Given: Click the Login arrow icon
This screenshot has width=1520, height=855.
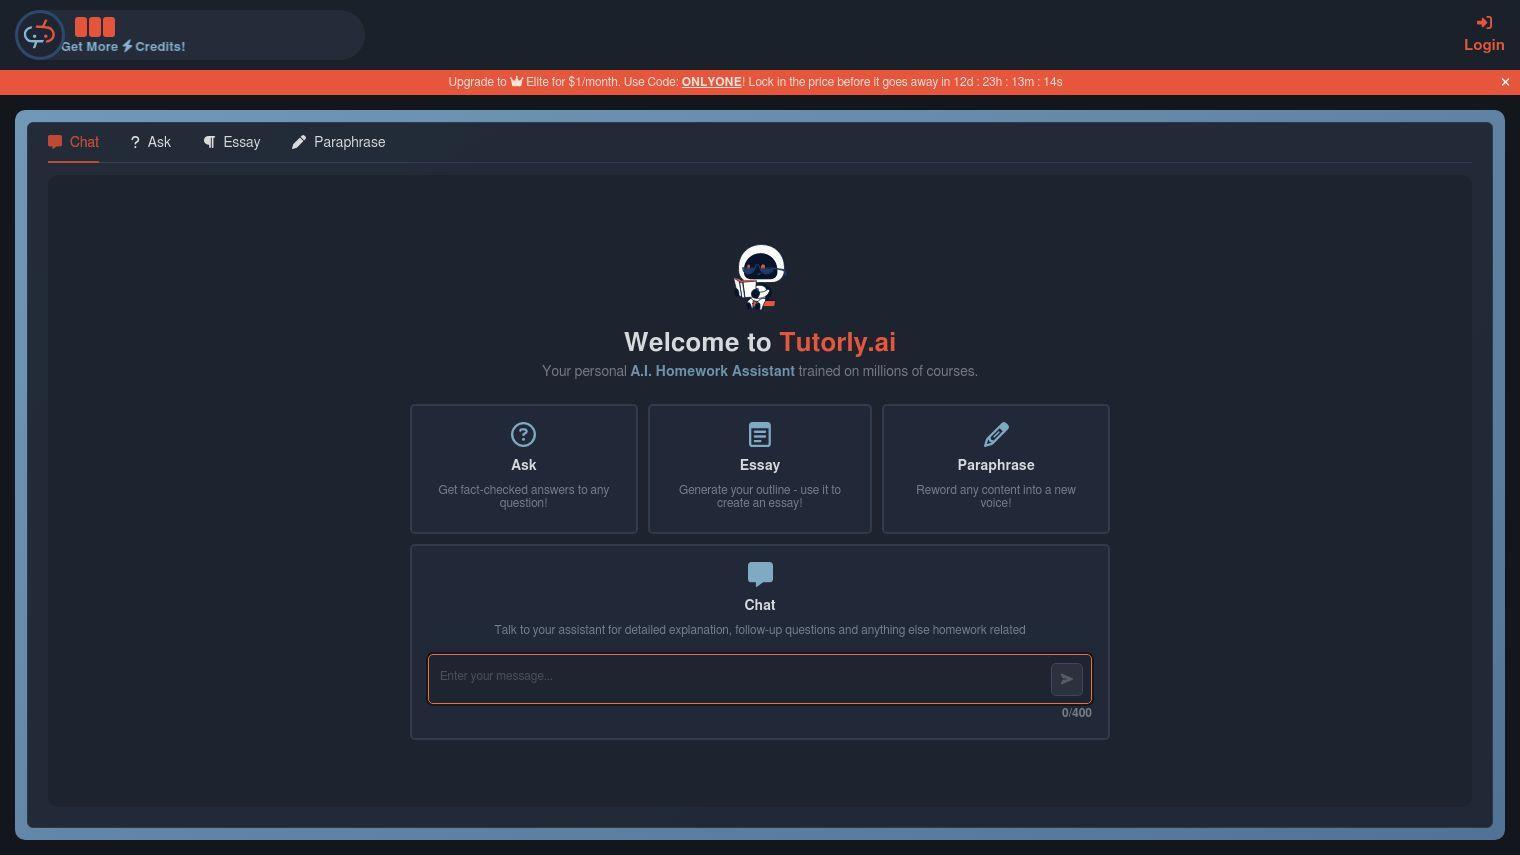Looking at the screenshot, I should coord(1484,23).
